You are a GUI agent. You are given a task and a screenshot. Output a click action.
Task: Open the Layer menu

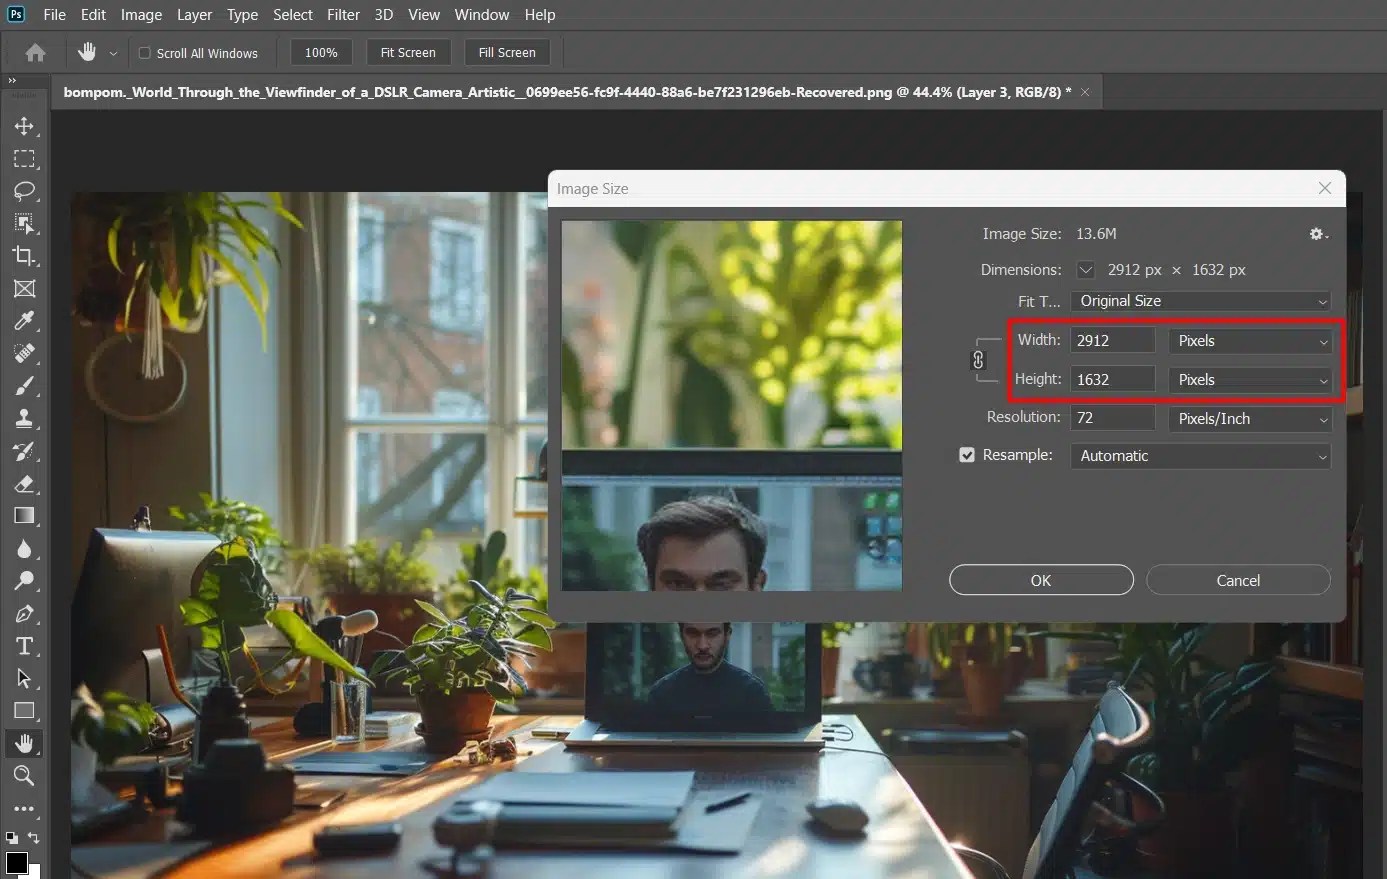tap(194, 15)
